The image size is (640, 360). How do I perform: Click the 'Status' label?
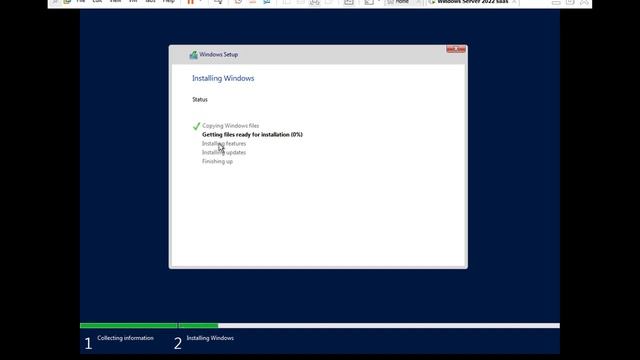[200, 100]
